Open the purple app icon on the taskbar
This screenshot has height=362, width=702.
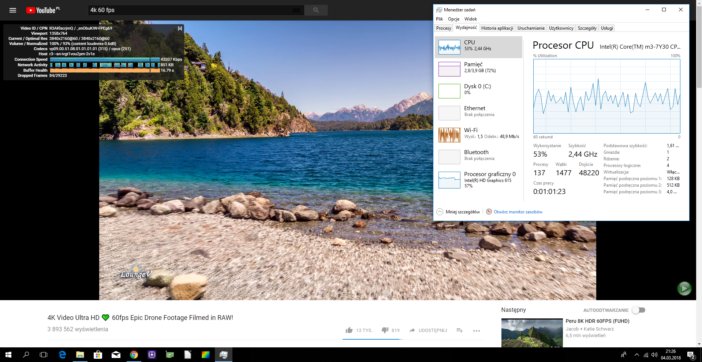tap(152, 355)
